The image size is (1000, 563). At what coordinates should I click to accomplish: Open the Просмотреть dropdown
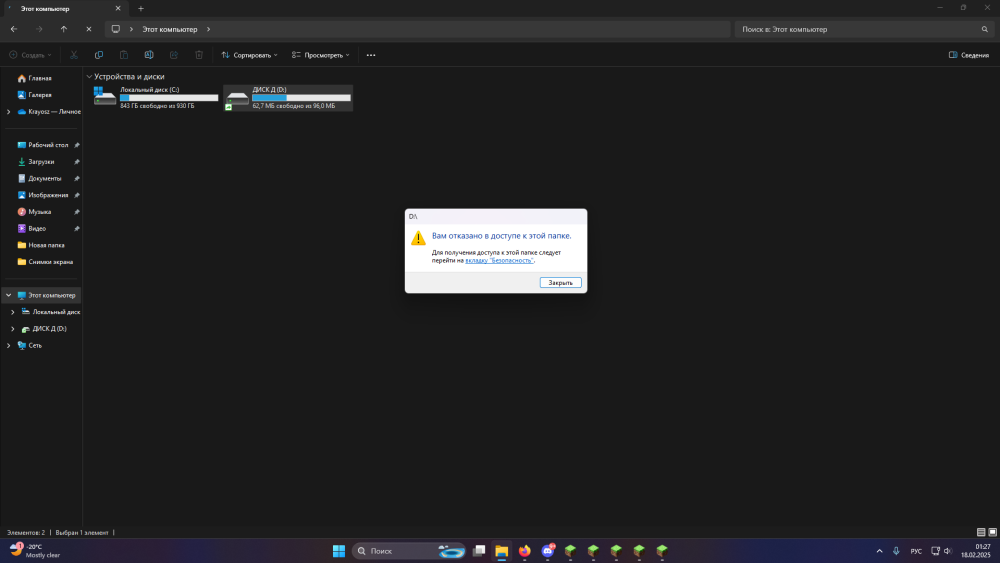(x=321, y=55)
